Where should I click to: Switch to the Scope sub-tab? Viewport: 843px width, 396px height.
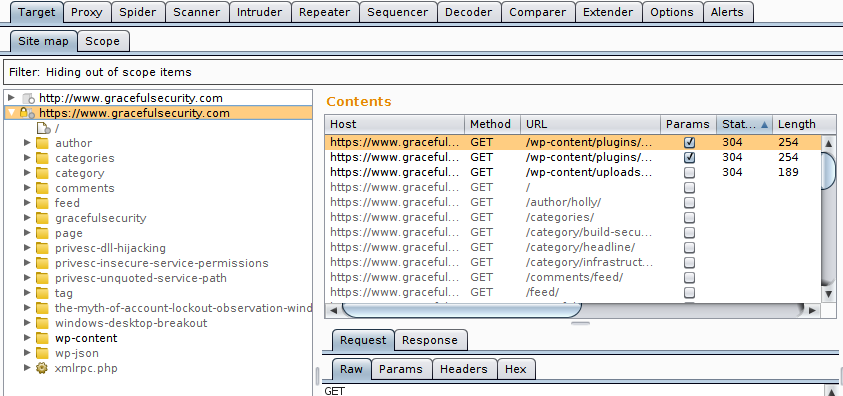[x=103, y=41]
